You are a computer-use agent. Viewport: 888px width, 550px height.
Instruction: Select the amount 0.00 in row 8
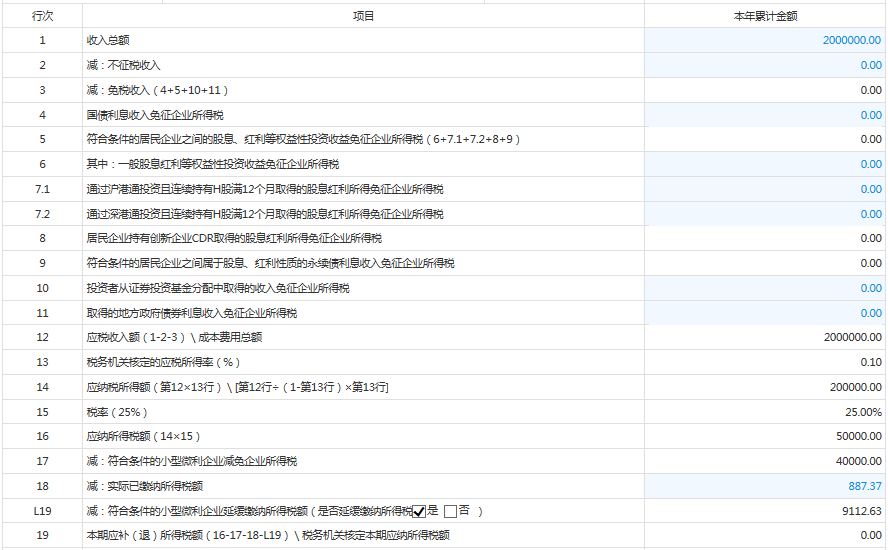coord(871,238)
